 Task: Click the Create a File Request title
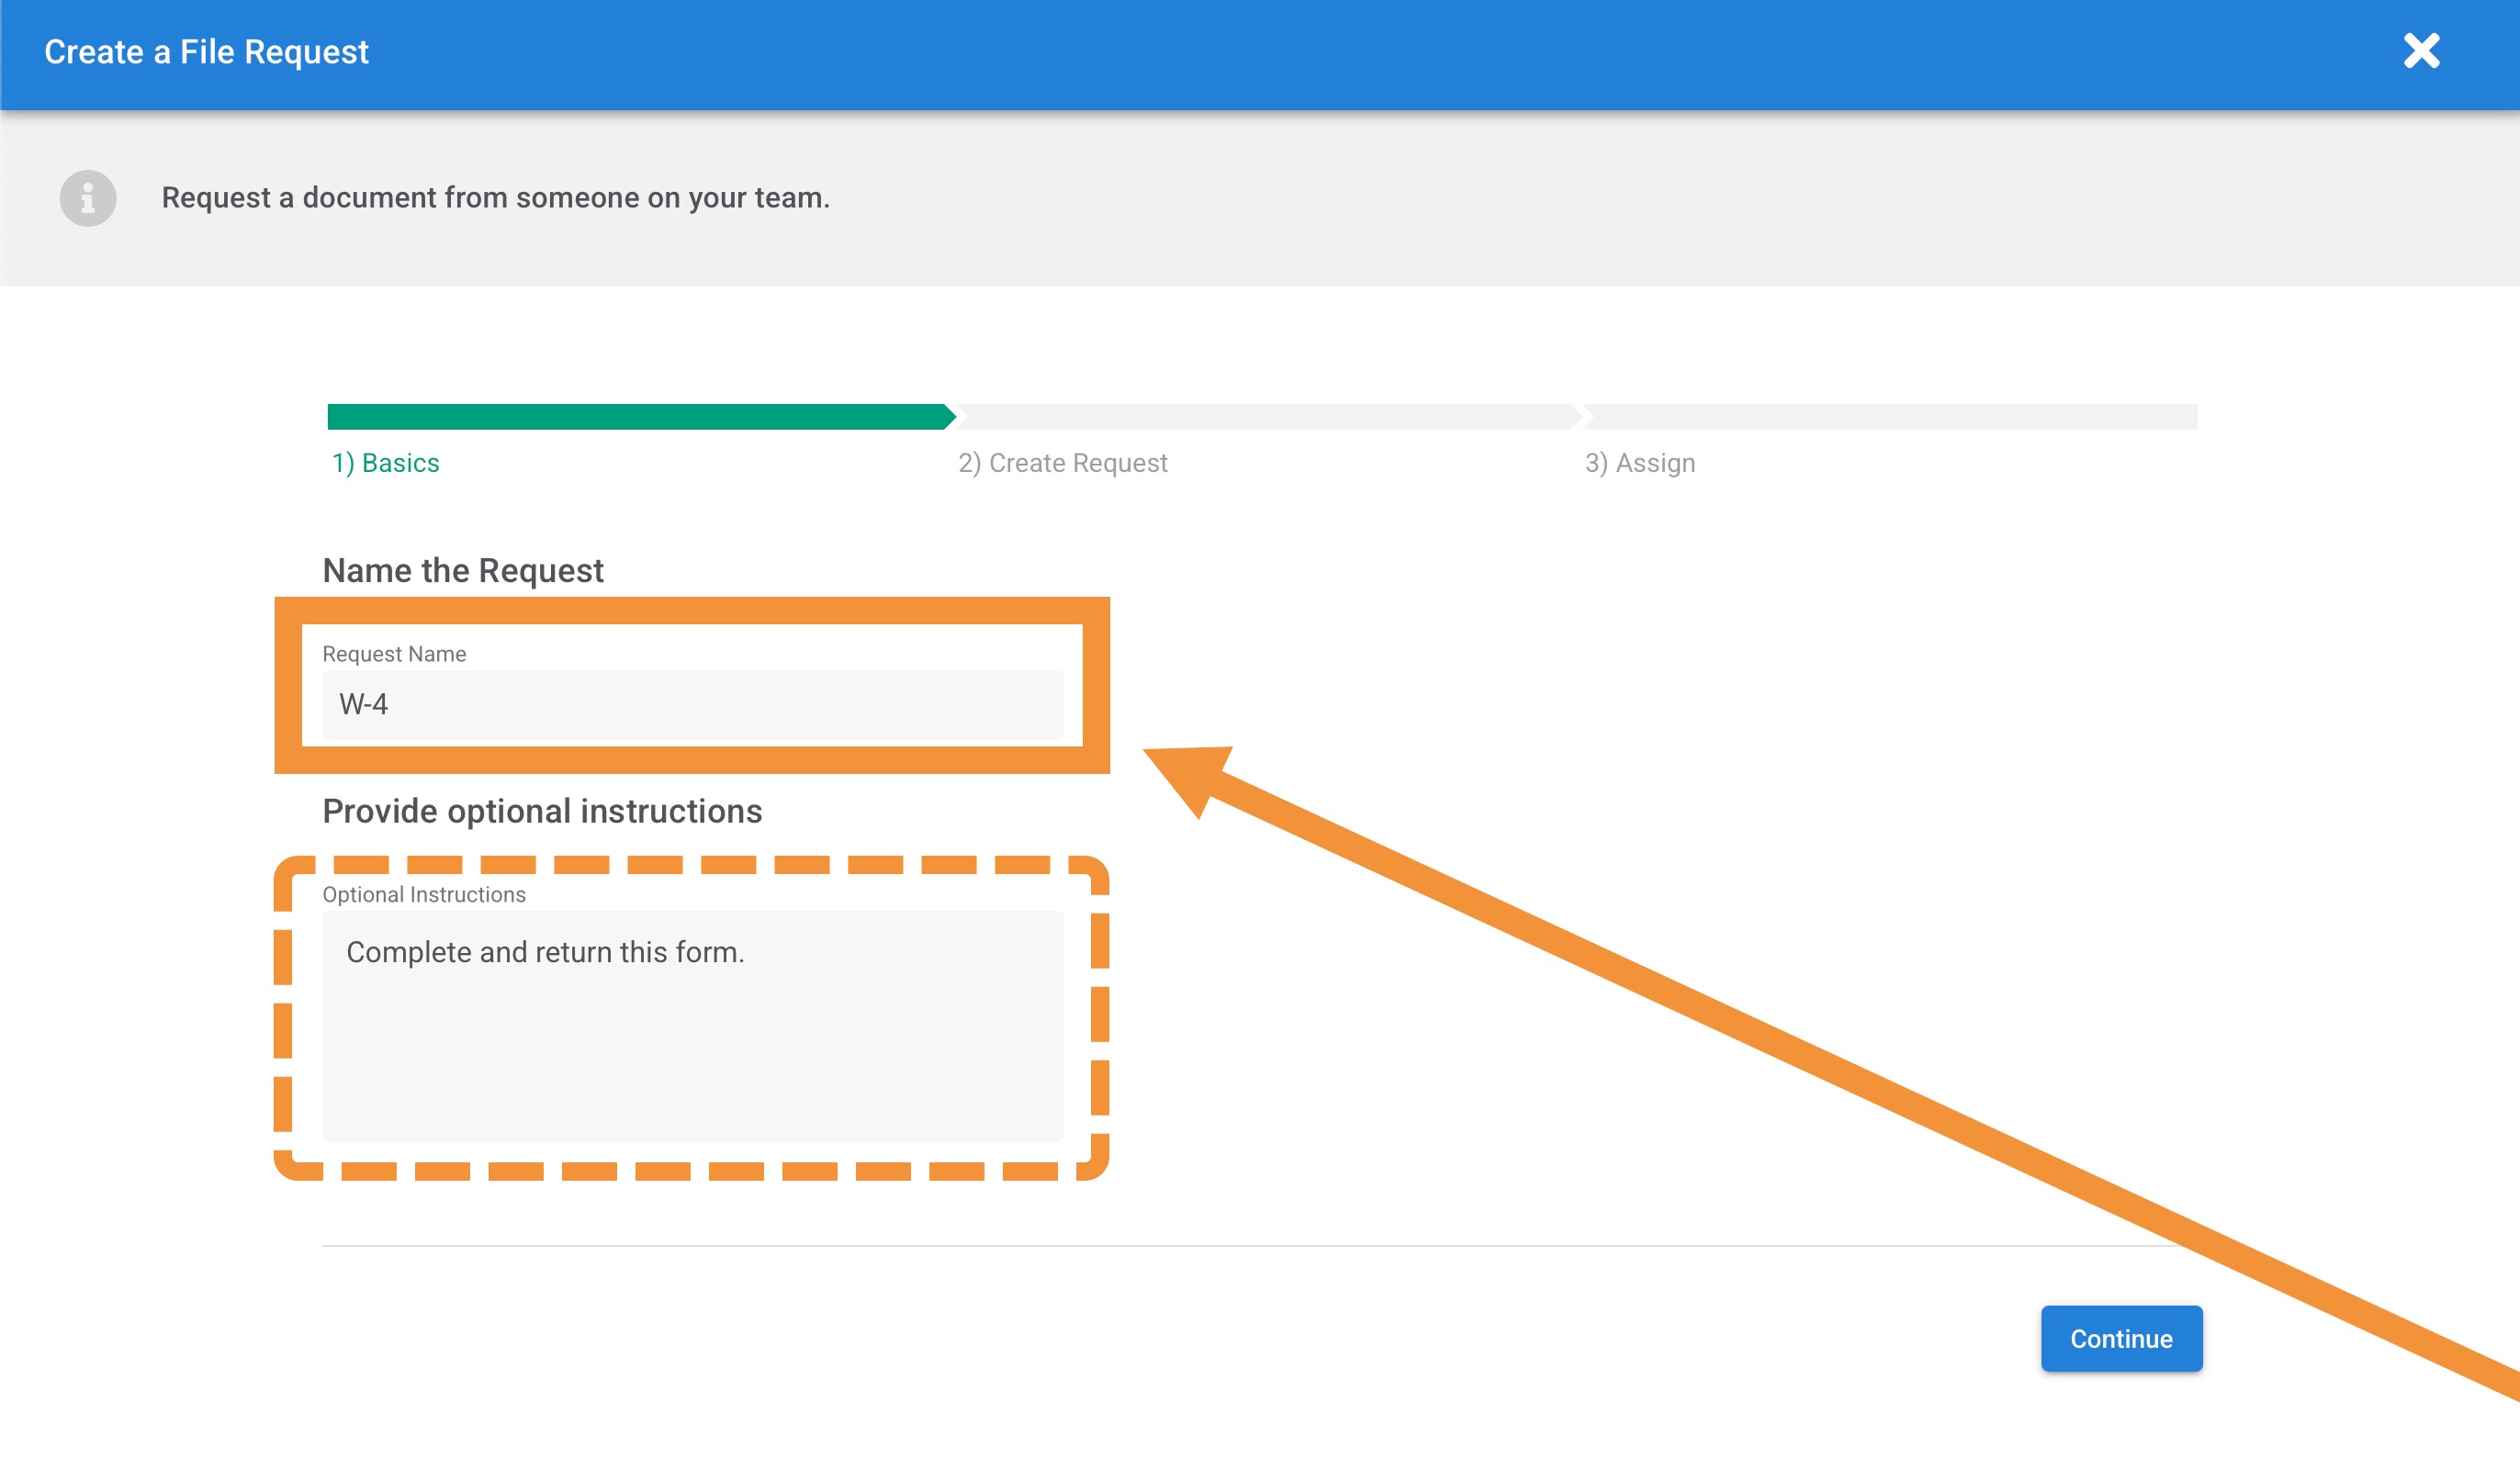[207, 52]
